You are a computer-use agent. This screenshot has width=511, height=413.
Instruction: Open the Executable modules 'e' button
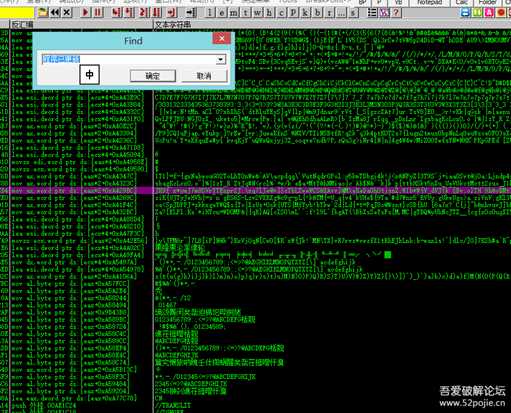222,13
